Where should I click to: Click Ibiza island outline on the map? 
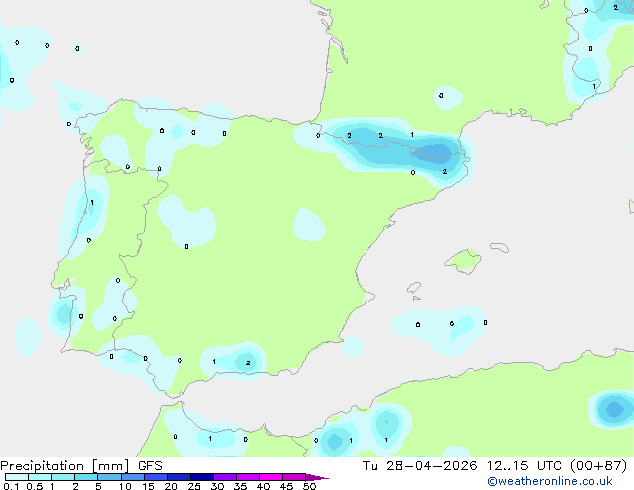tap(414, 288)
